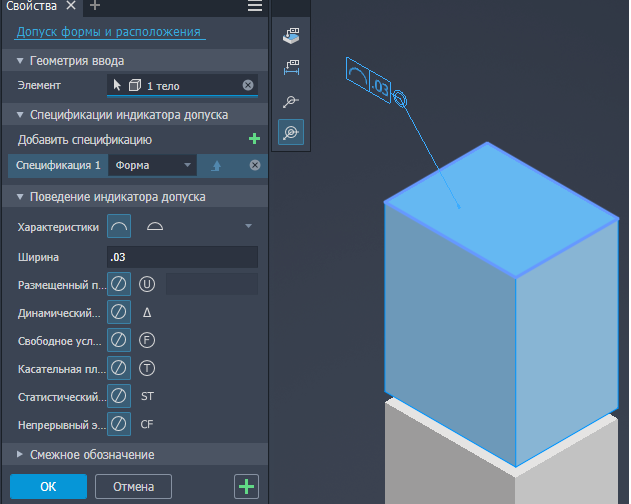
Task: Disable the Касательная плоскость modifier
Action: tap(119, 368)
